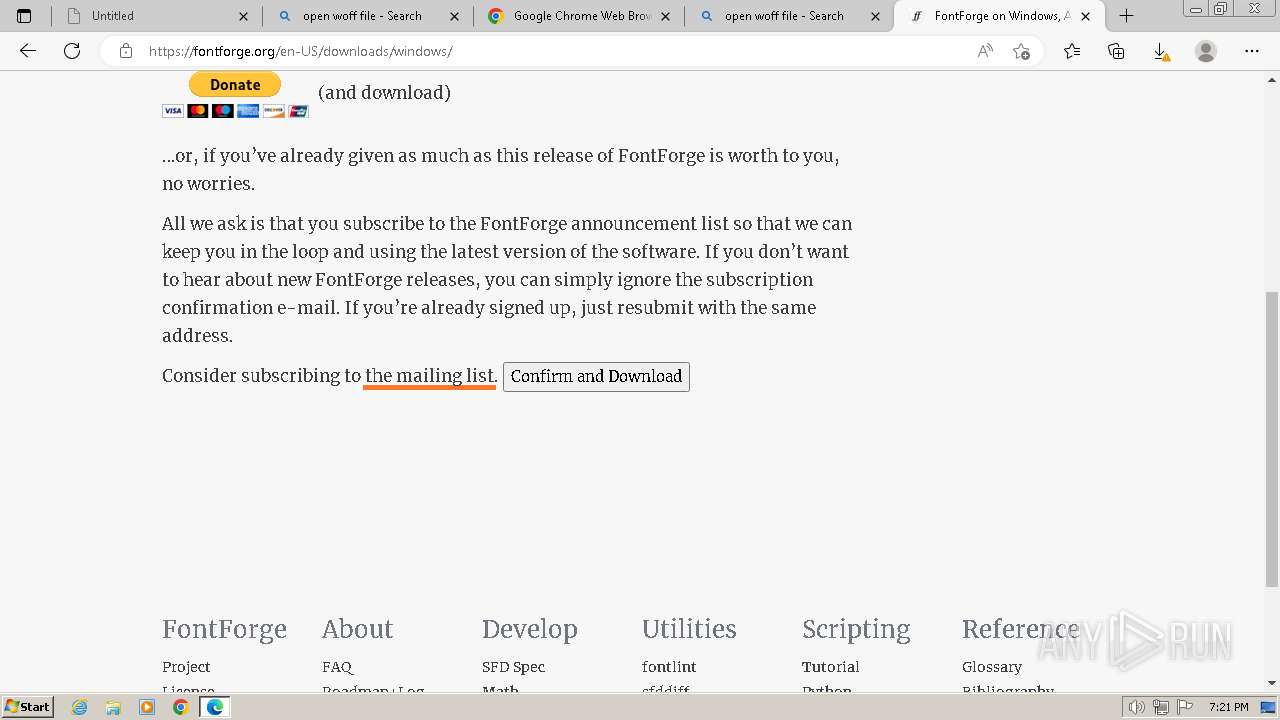Click the Utilities footer heading
The image size is (1280, 720).
(x=689, y=629)
